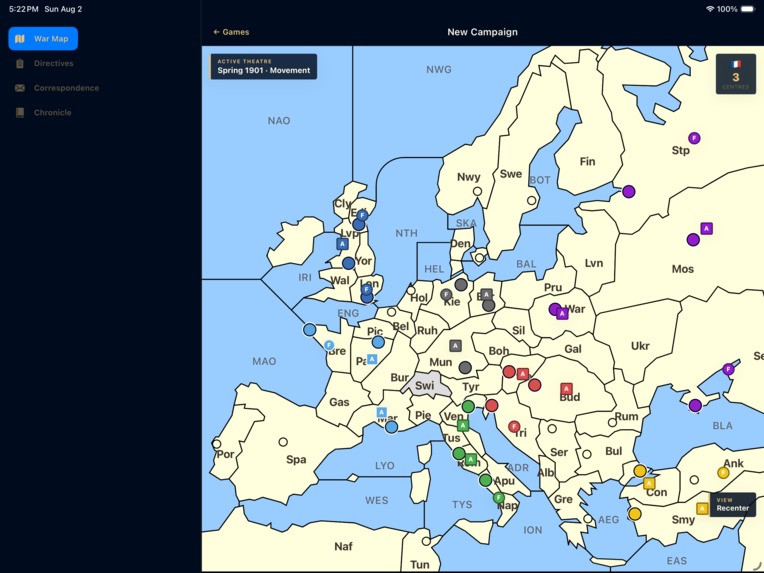
Task: Open the Chronicle sidebar item
Action: [43, 113]
